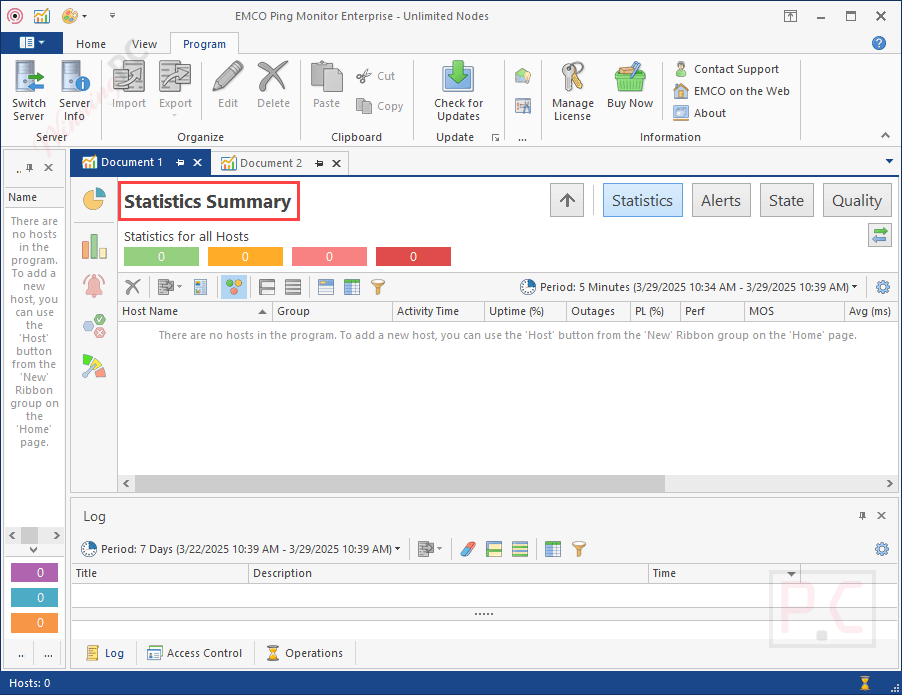
Task: Open the documents list dropdown arrow
Action: 889,162
